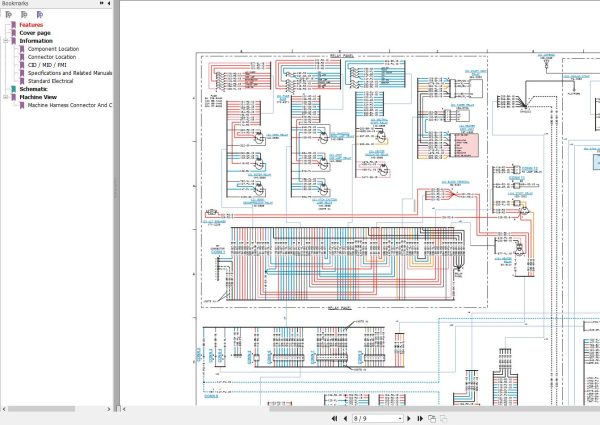This screenshot has height=425, width=600.
Task: Open the Standard Electrical bookmark
Action: click(x=50, y=81)
